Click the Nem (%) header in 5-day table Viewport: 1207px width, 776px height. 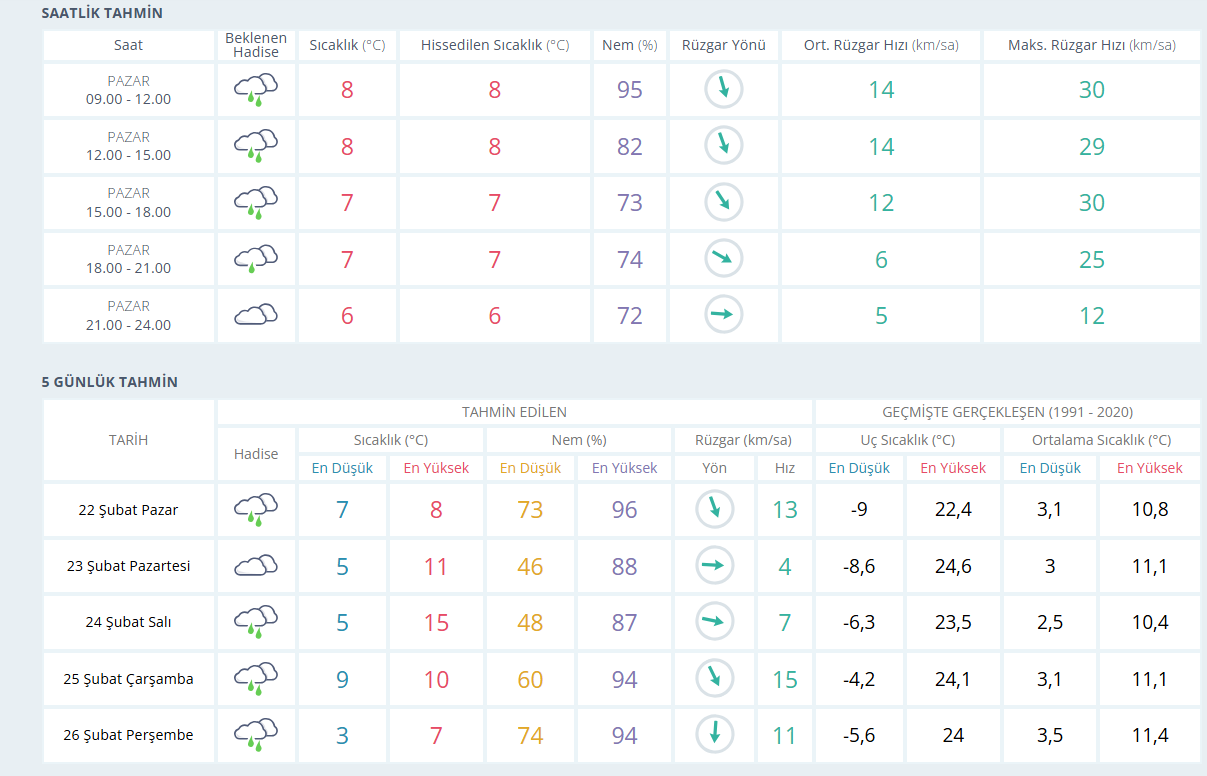pyautogui.click(x=579, y=440)
